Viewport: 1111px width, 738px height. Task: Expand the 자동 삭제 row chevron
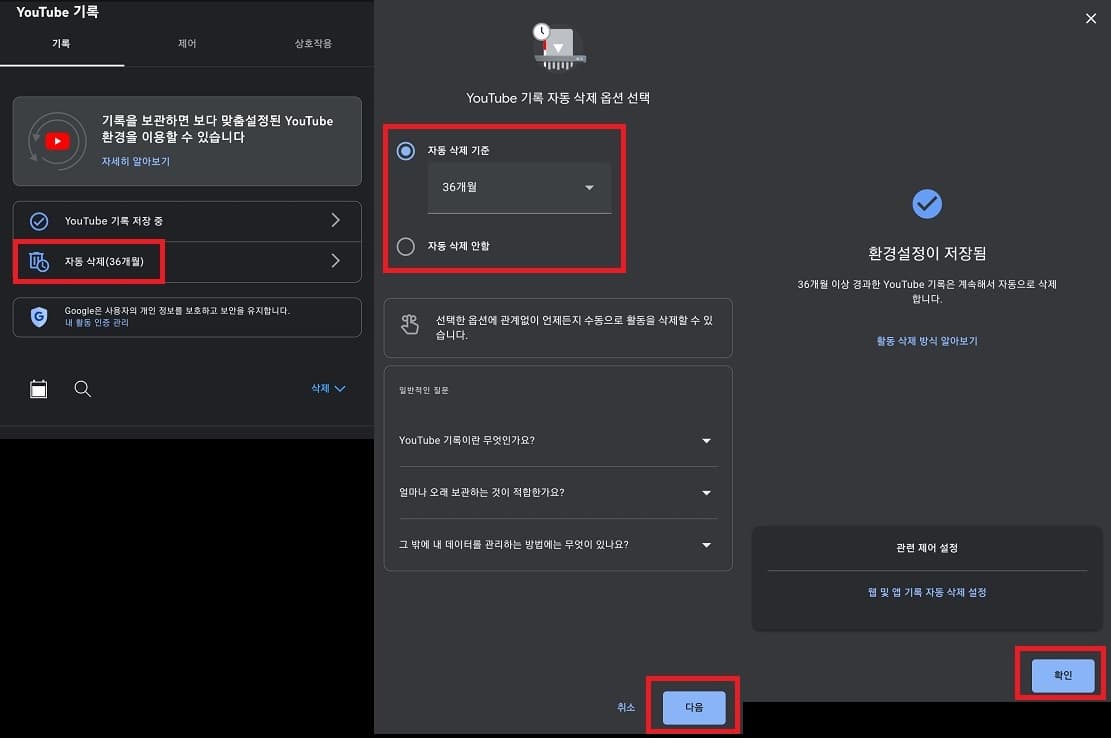coord(336,261)
